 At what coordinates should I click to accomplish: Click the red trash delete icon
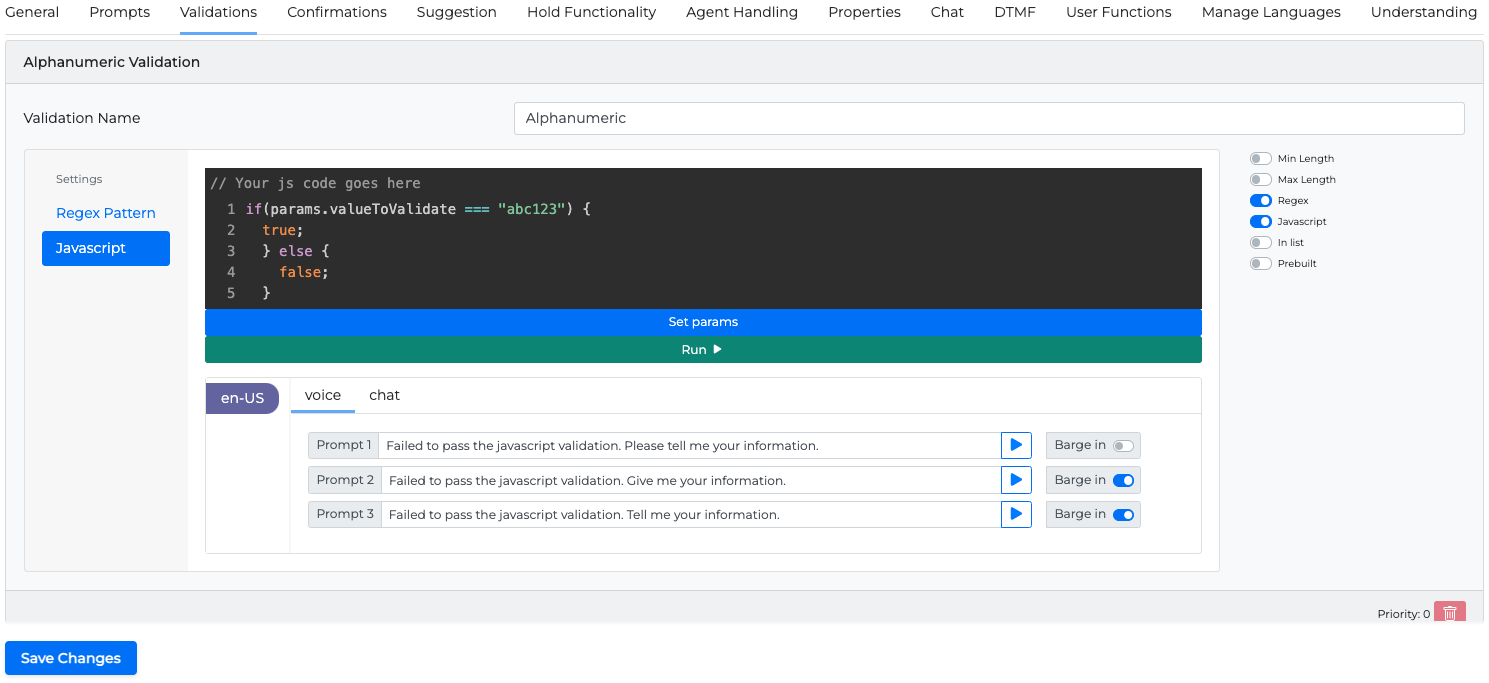(x=1449, y=613)
